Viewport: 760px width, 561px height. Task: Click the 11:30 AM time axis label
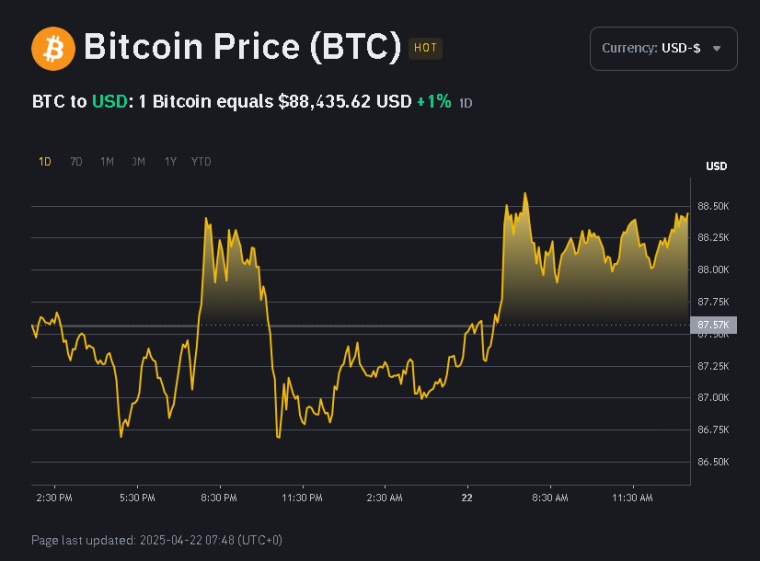(632, 497)
